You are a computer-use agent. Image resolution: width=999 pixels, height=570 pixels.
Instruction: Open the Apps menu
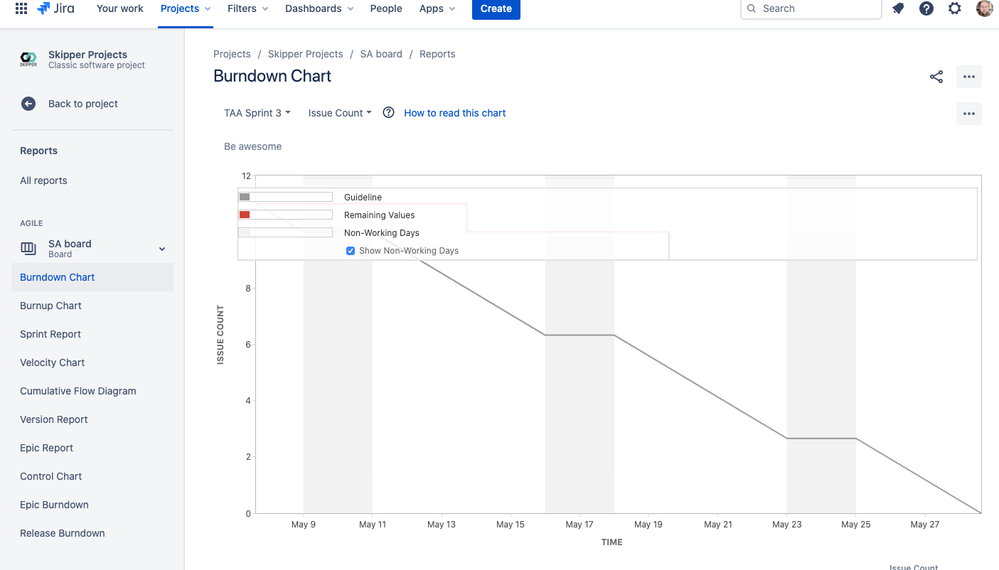437,8
